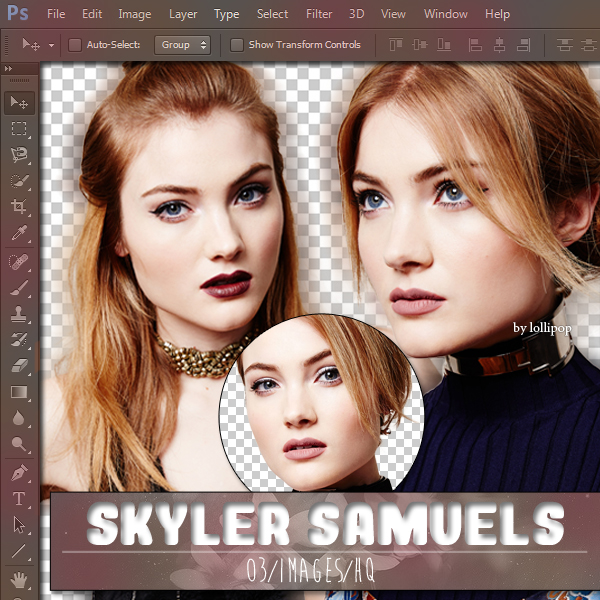
Task: Click Align Left Edges icon
Action: [475, 45]
